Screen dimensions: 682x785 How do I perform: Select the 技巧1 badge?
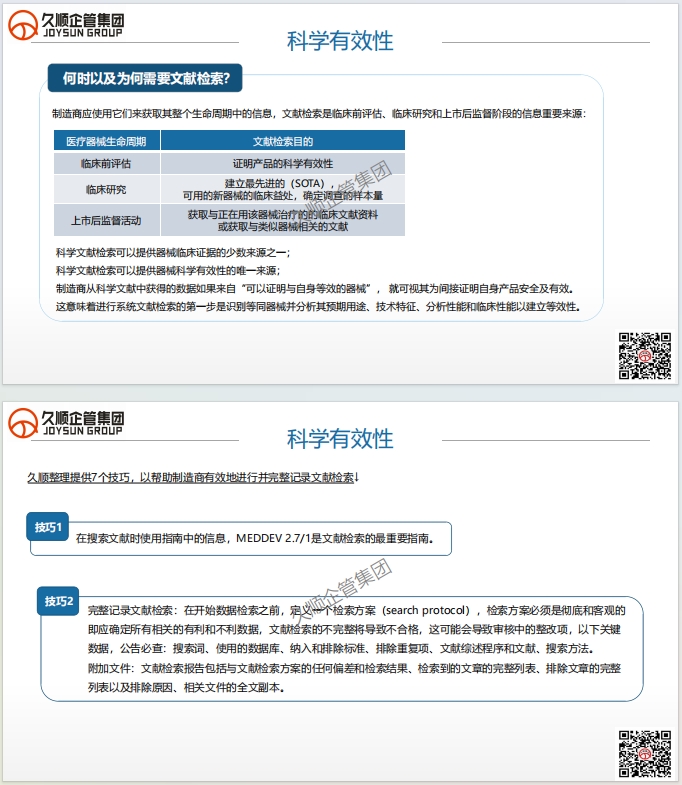(48, 527)
